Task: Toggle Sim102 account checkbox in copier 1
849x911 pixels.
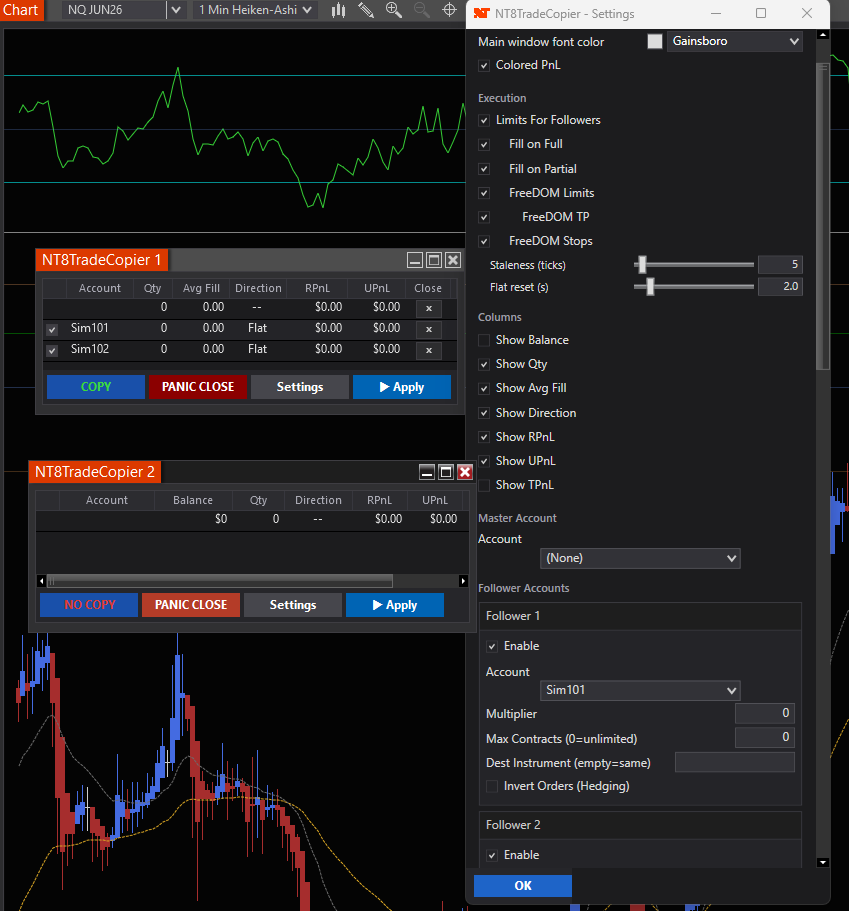Action: [52, 350]
